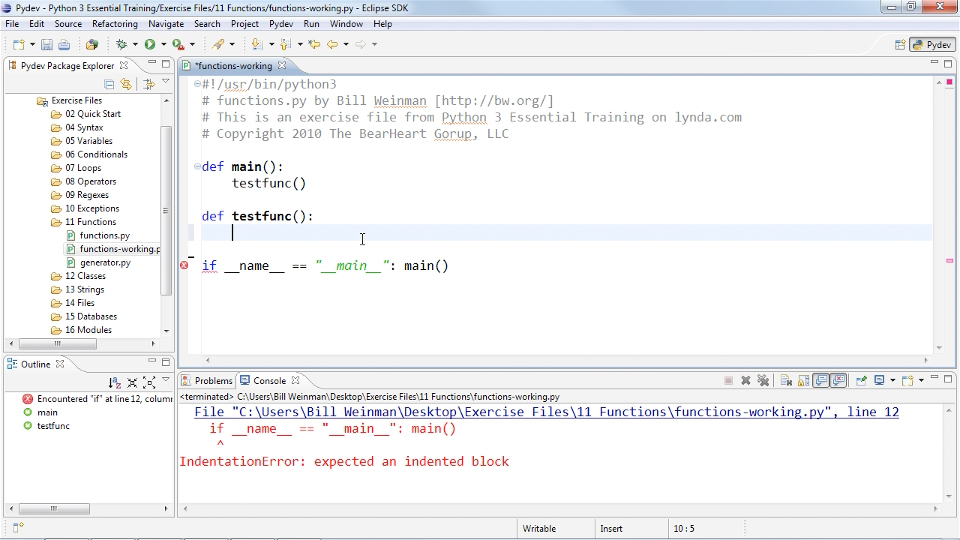Close the Console tab

pyautogui.click(x=296, y=380)
